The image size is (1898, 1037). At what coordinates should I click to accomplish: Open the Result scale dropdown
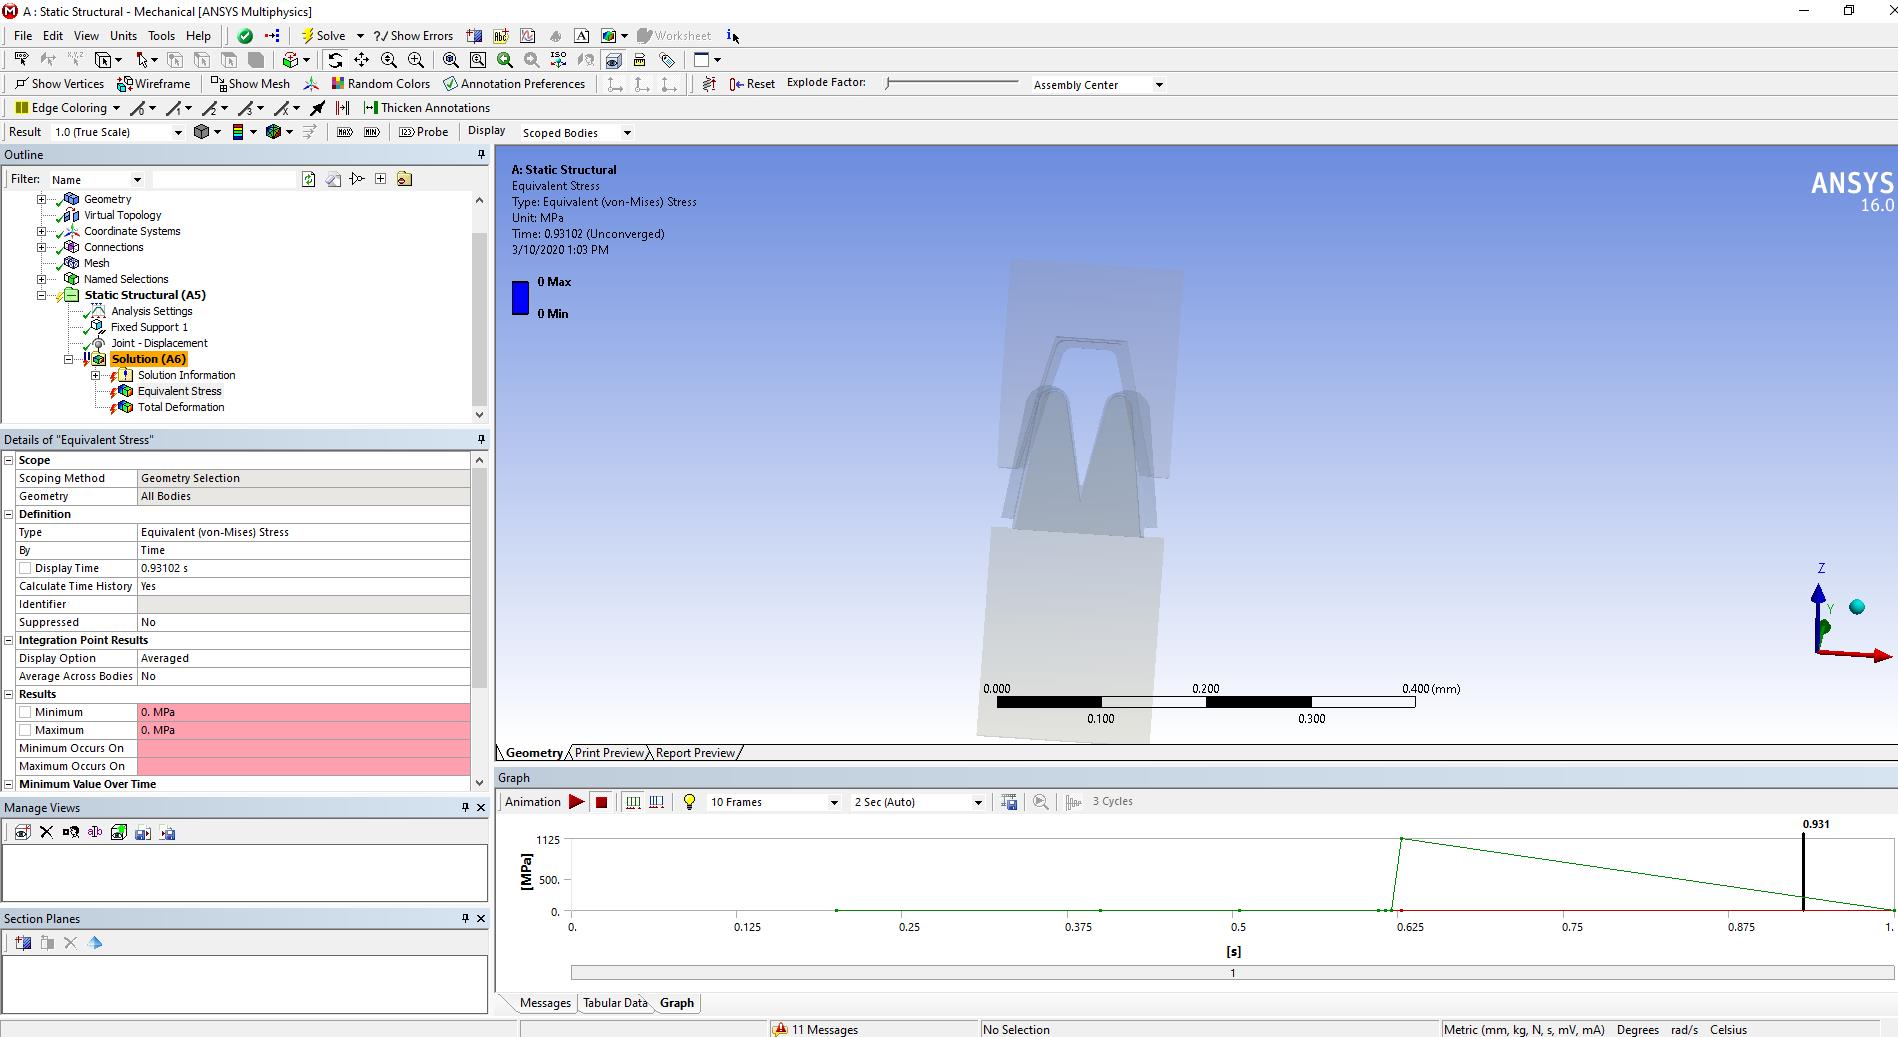[x=178, y=132]
